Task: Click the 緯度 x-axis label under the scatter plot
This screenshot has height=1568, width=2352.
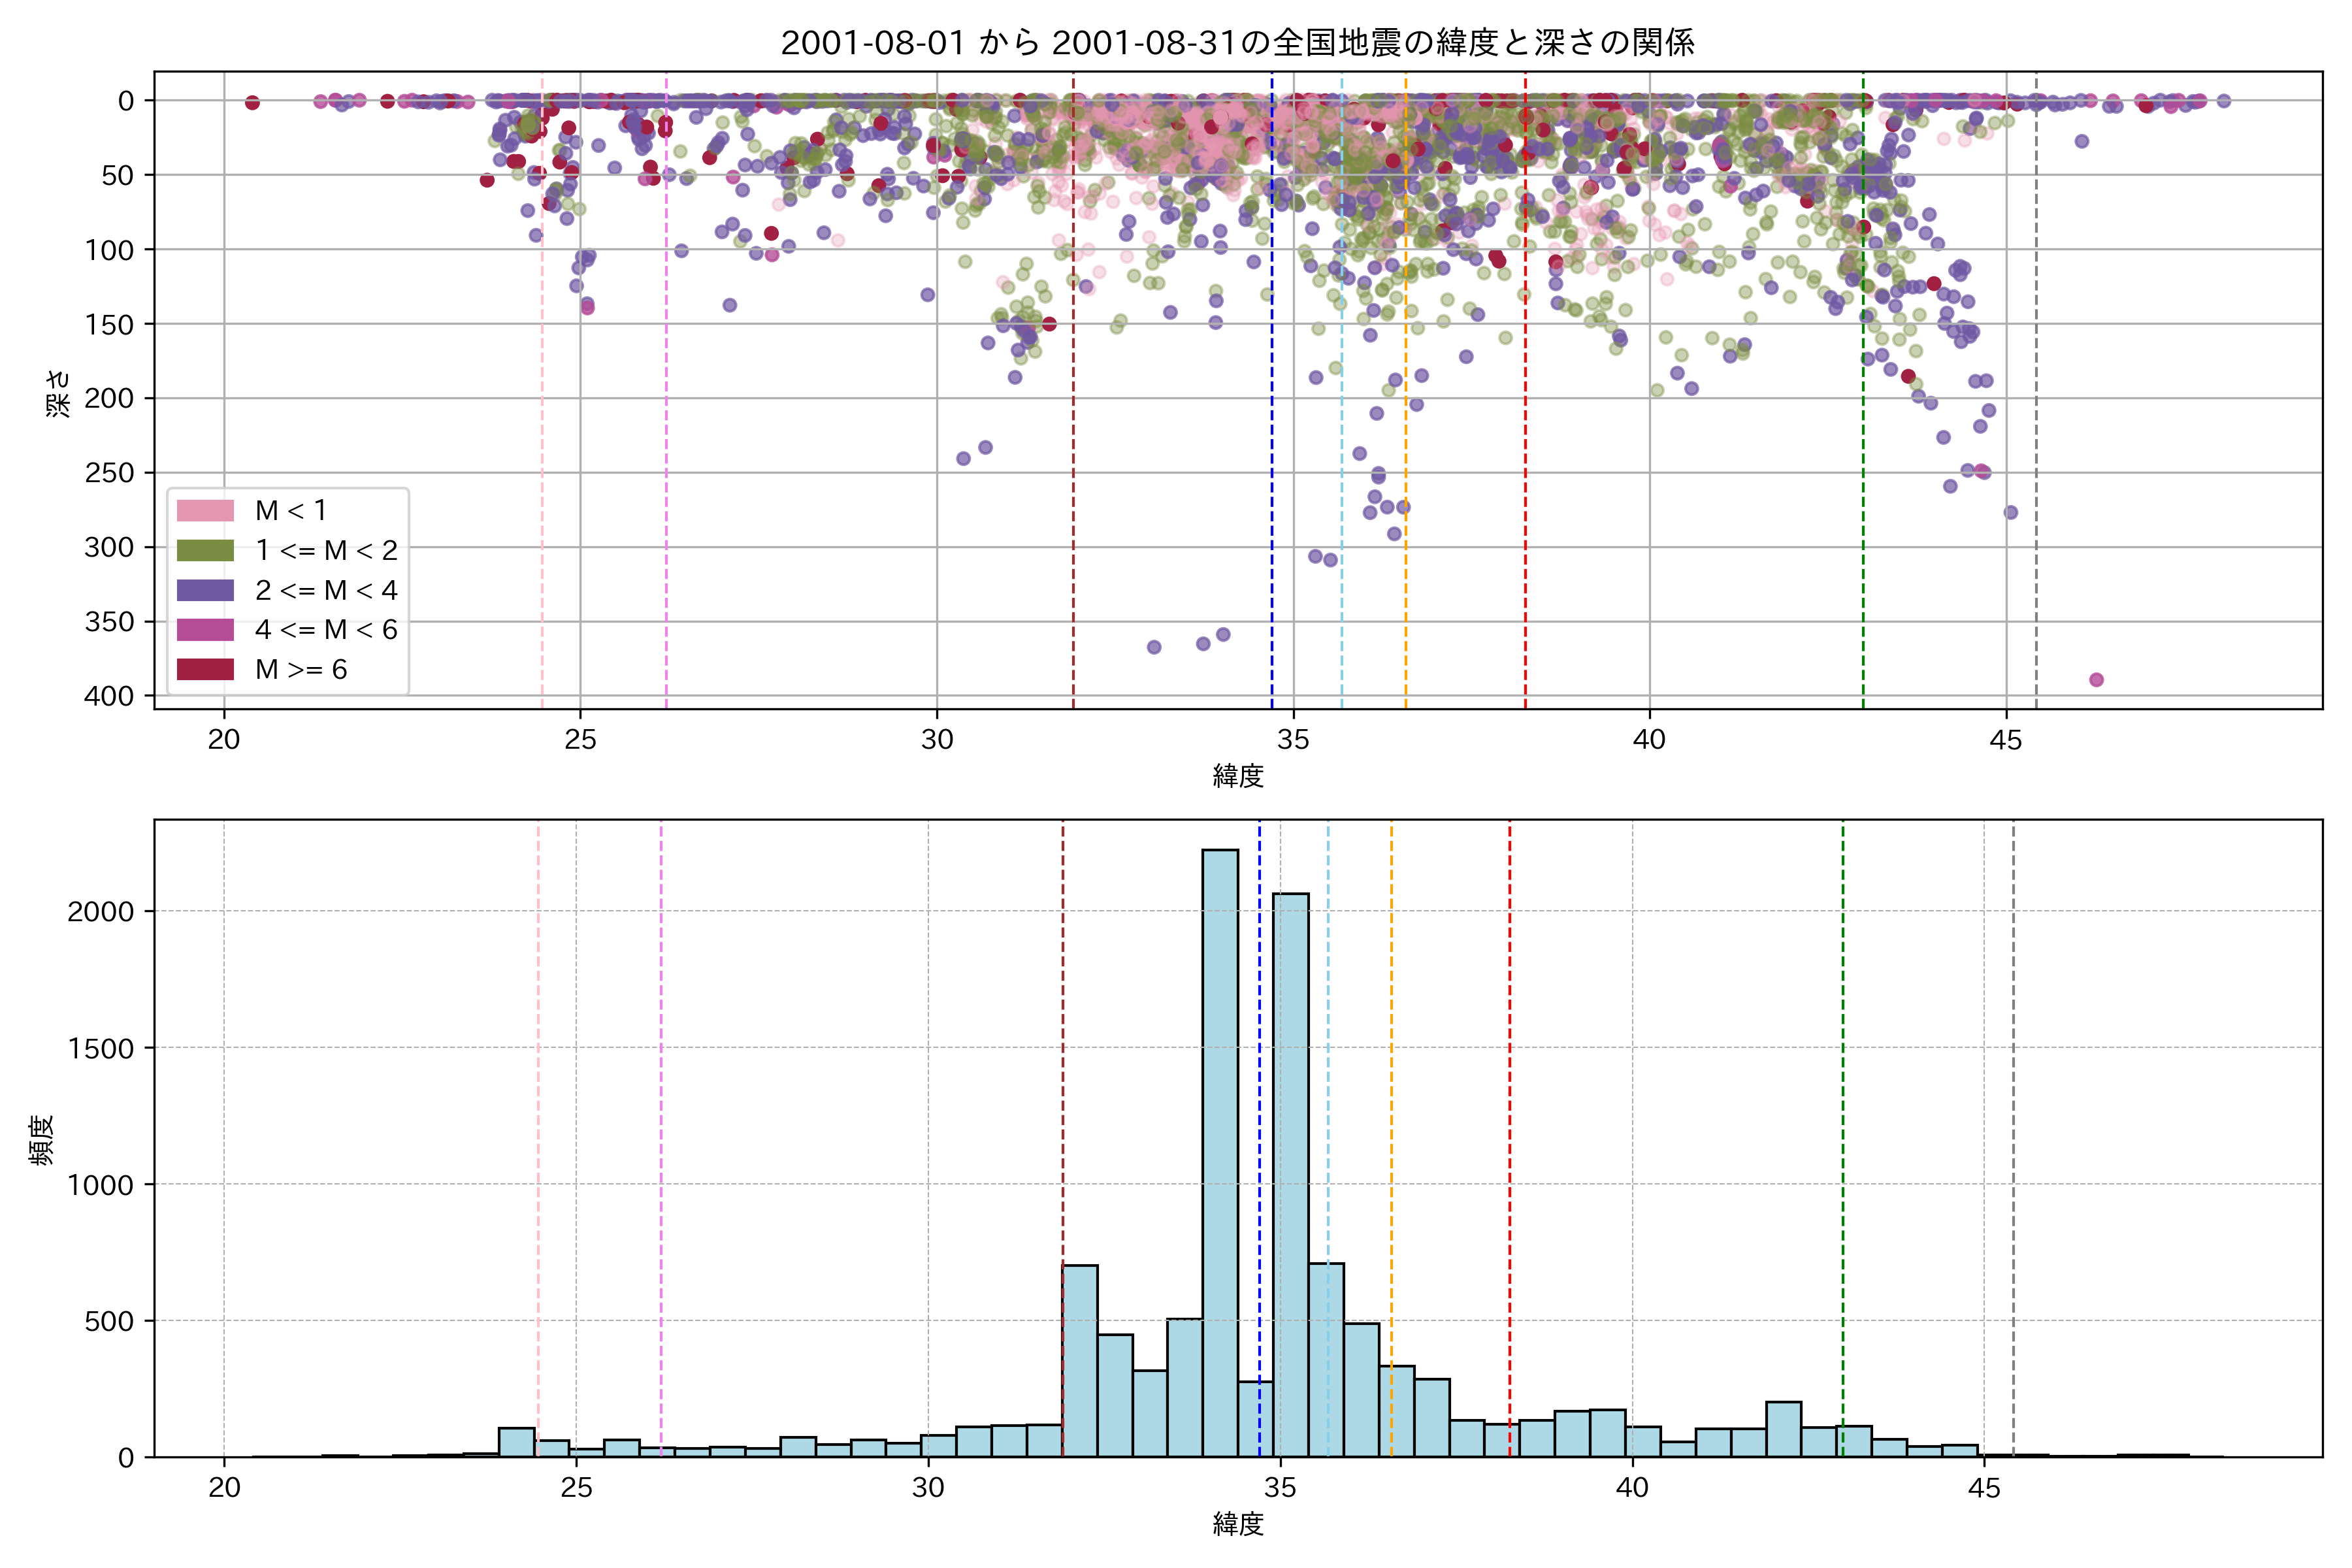Action: (1238, 776)
